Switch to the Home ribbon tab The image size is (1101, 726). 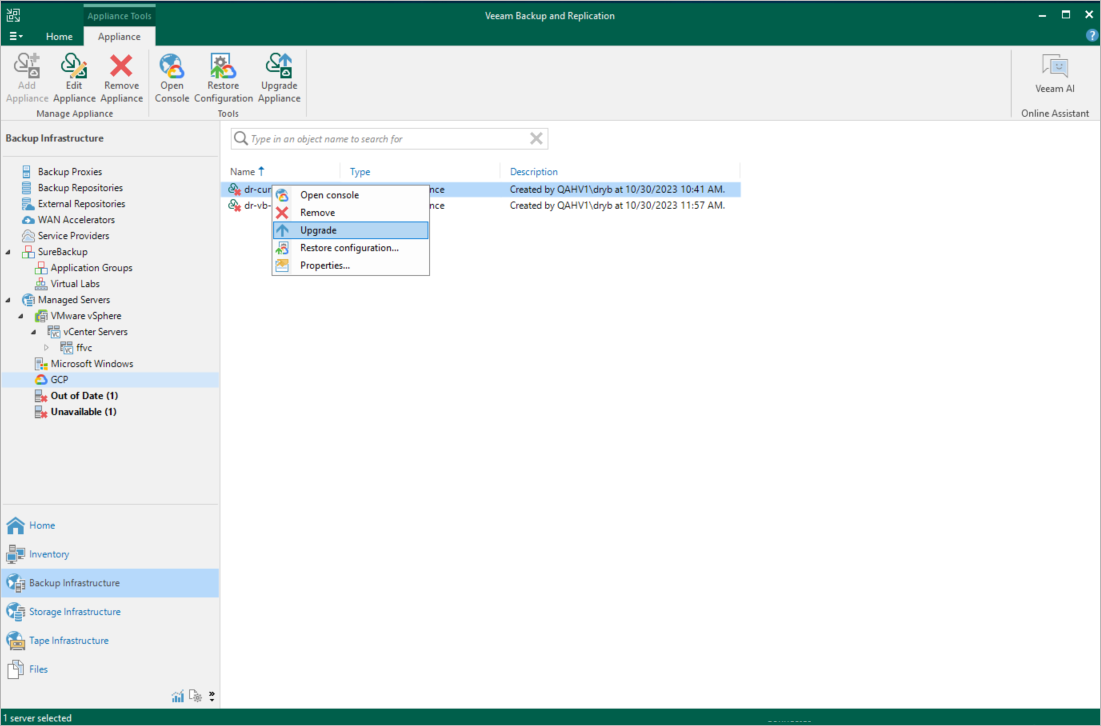[59, 37]
